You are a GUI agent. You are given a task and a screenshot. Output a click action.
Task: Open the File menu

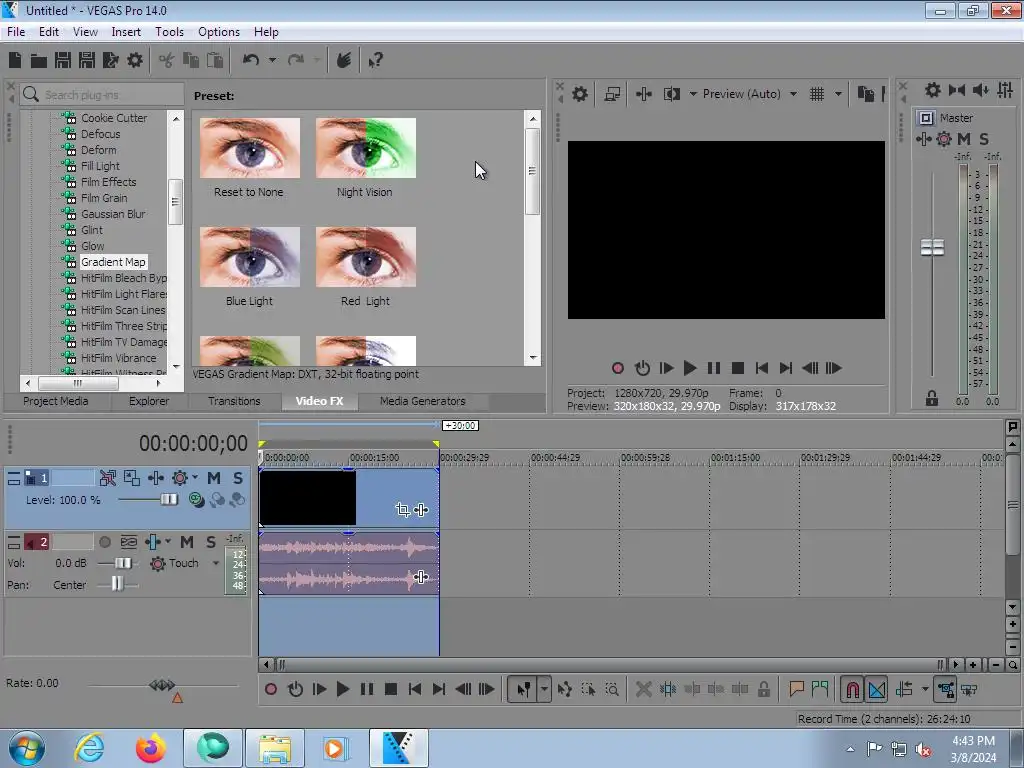coord(16,32)
